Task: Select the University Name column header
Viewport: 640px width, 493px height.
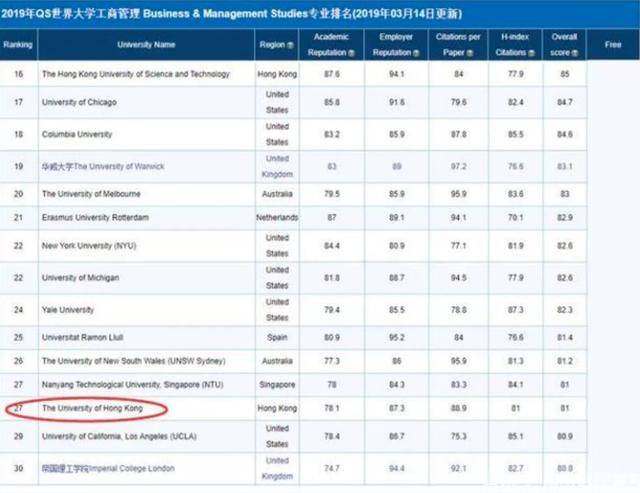Action: point(146,45)
